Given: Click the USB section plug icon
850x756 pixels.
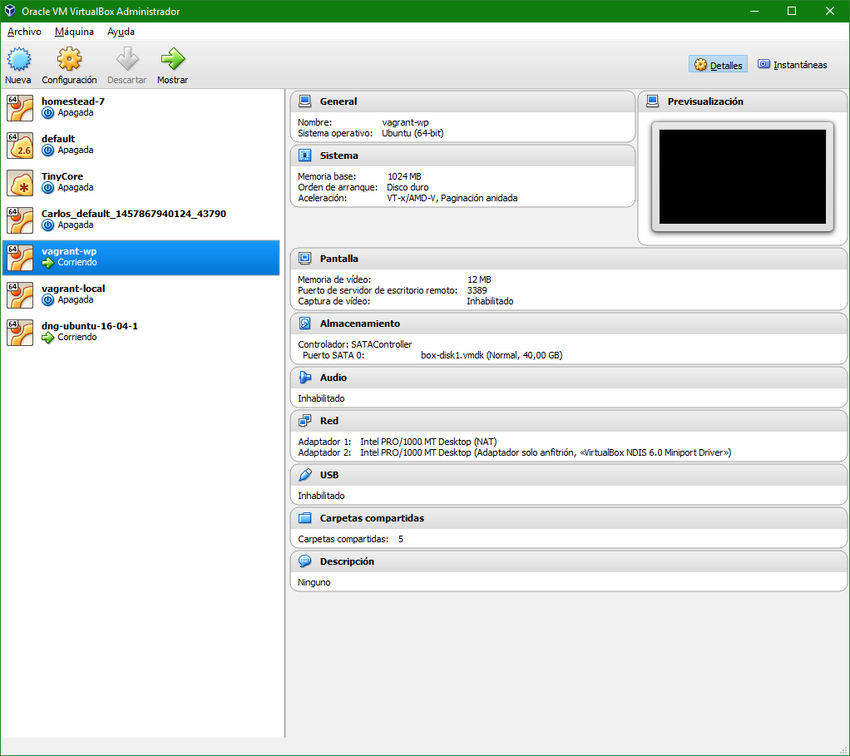Looking at the screenshot, I should pos(305,475).
